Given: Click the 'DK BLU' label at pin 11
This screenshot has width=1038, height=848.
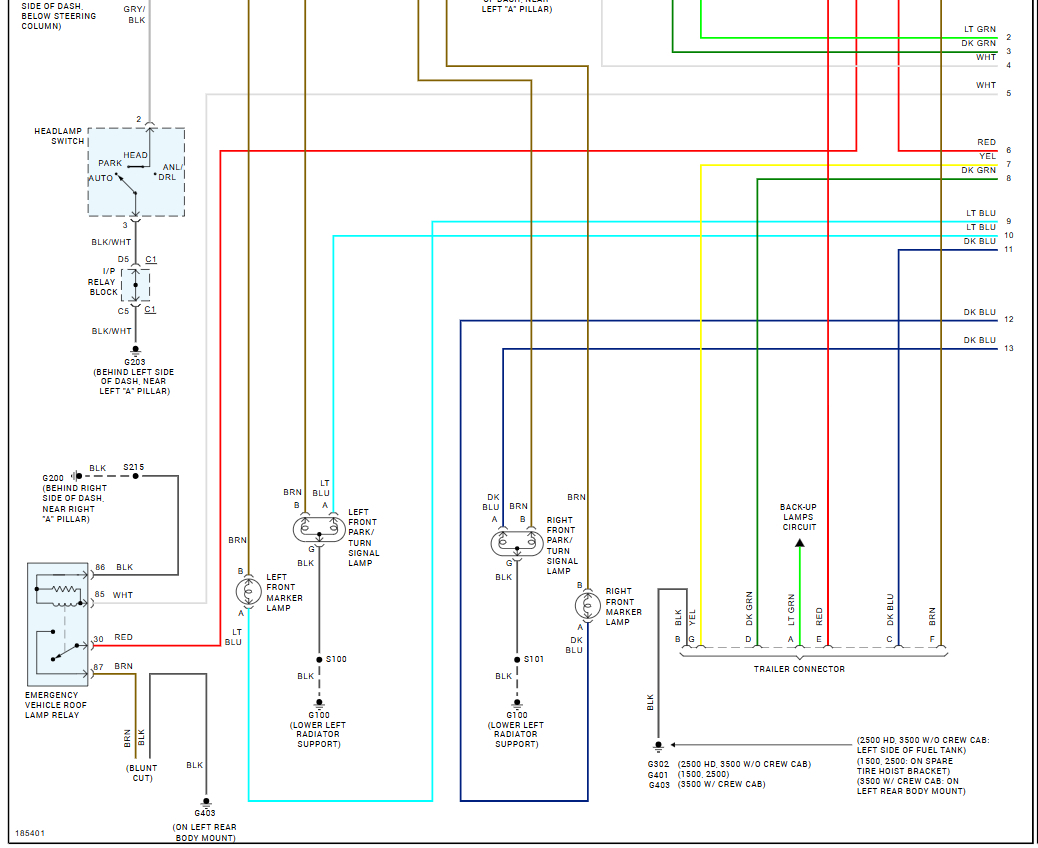Looking at the screenshot, I should click(980, 242).
